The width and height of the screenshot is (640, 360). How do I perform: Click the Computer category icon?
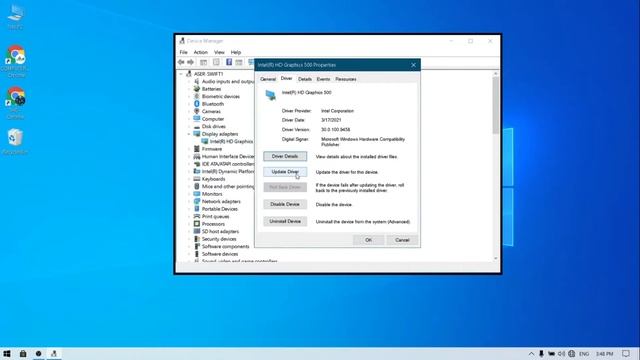(197, 119)
